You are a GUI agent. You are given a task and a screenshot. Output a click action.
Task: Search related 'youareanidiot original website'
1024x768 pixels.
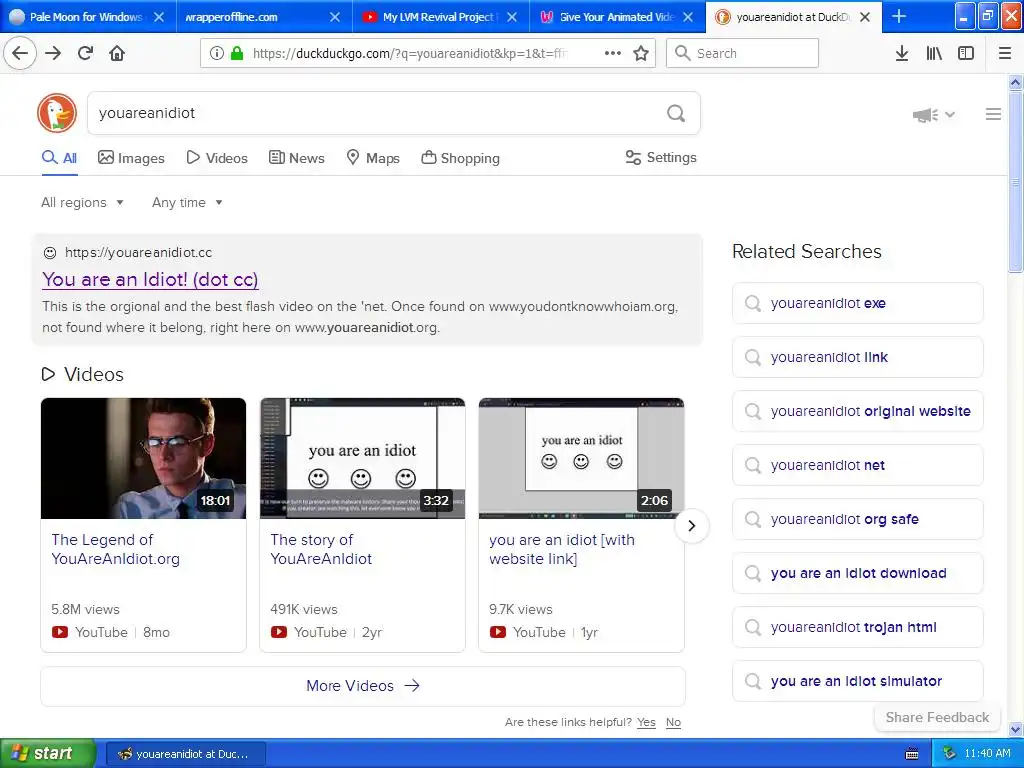(x=857, y=411)
